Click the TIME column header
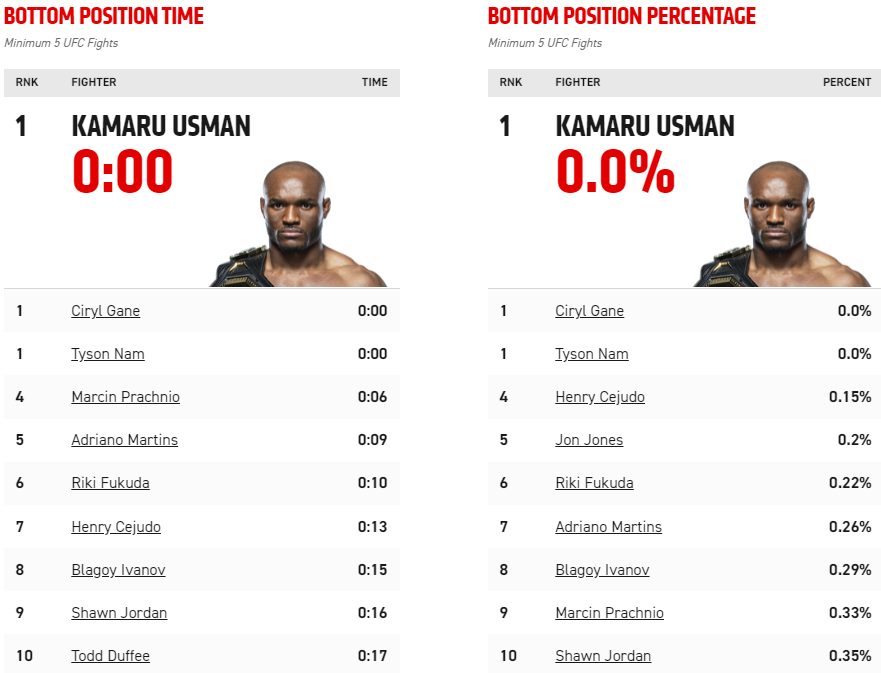 click(x=375, y=82)
